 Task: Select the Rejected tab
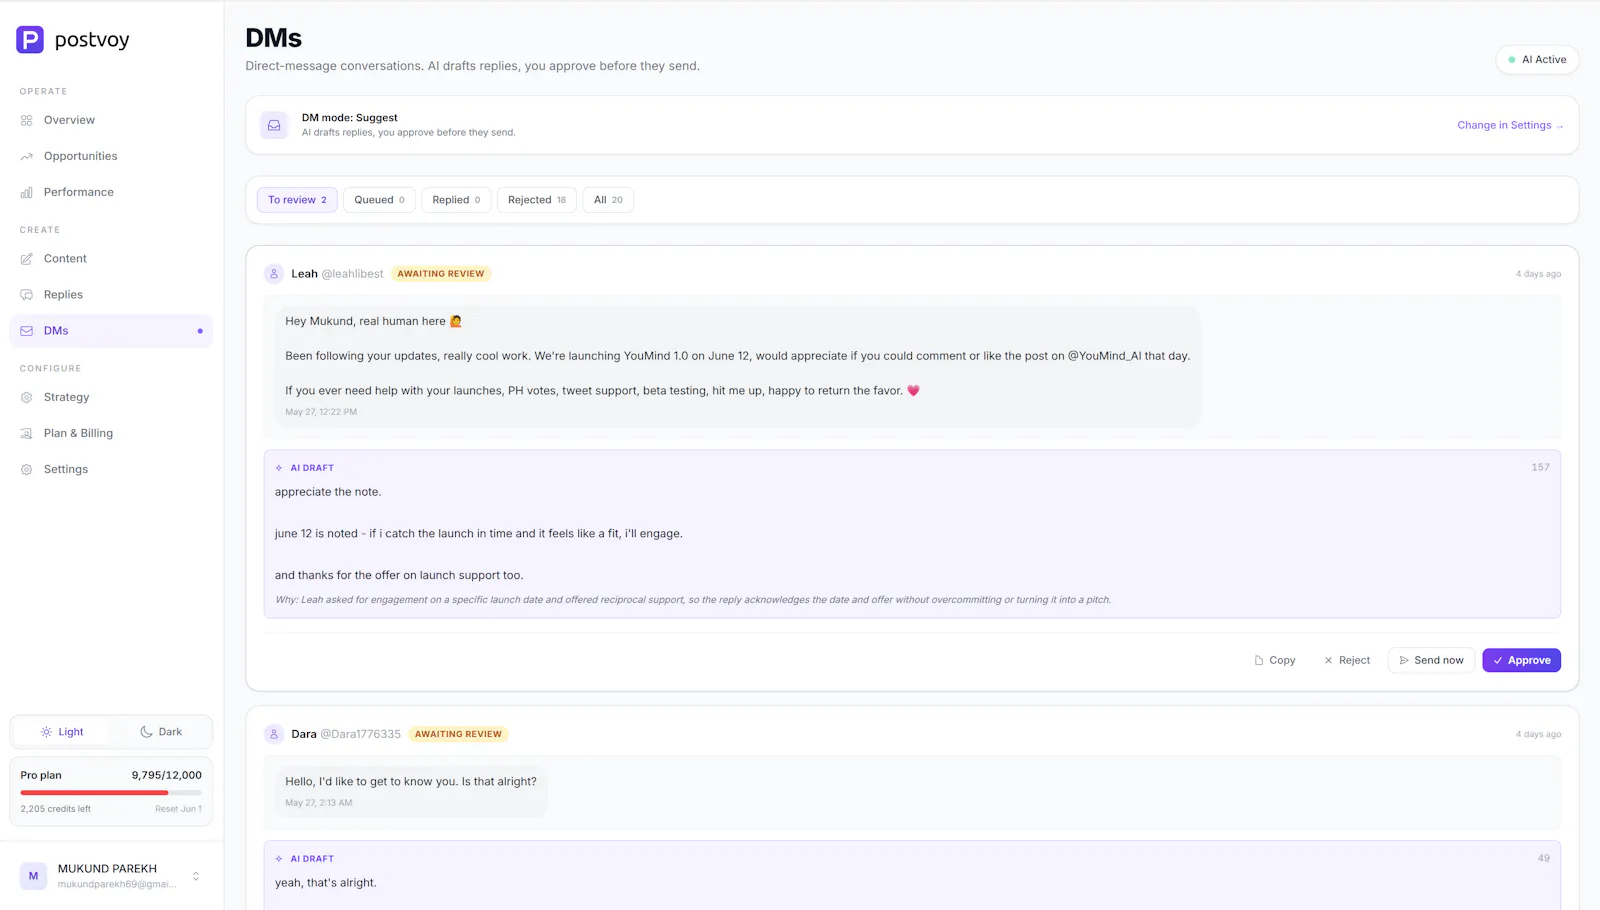(537, 200)
